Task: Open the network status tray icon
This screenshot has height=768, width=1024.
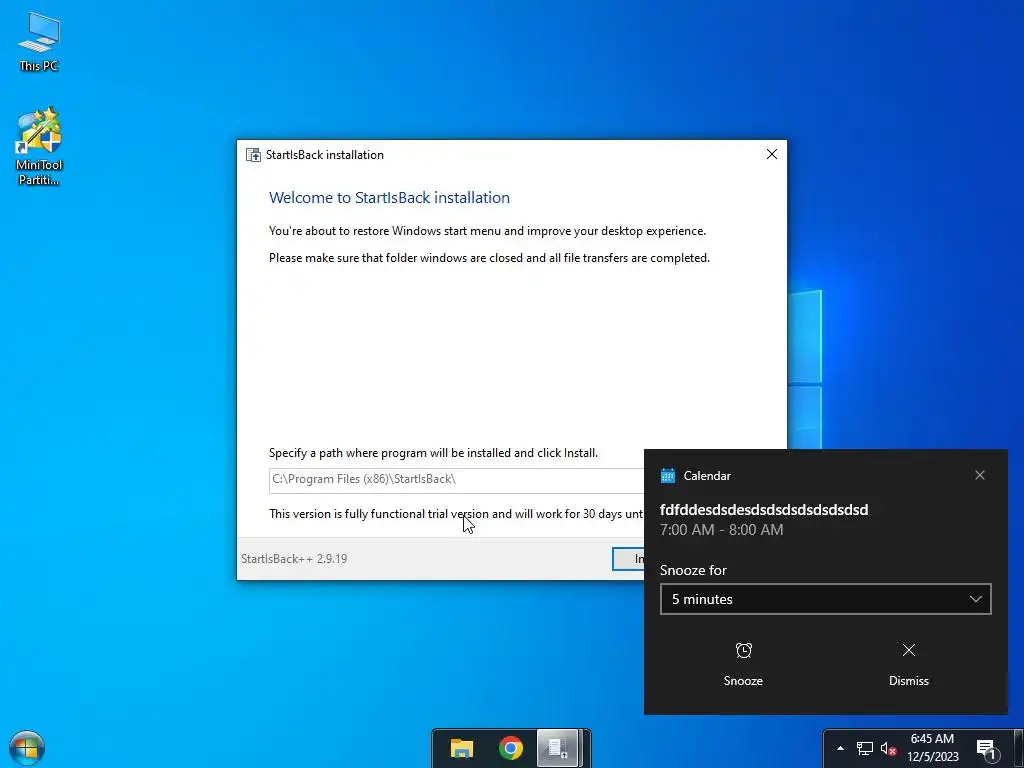Action: click(x=865, y=748)
